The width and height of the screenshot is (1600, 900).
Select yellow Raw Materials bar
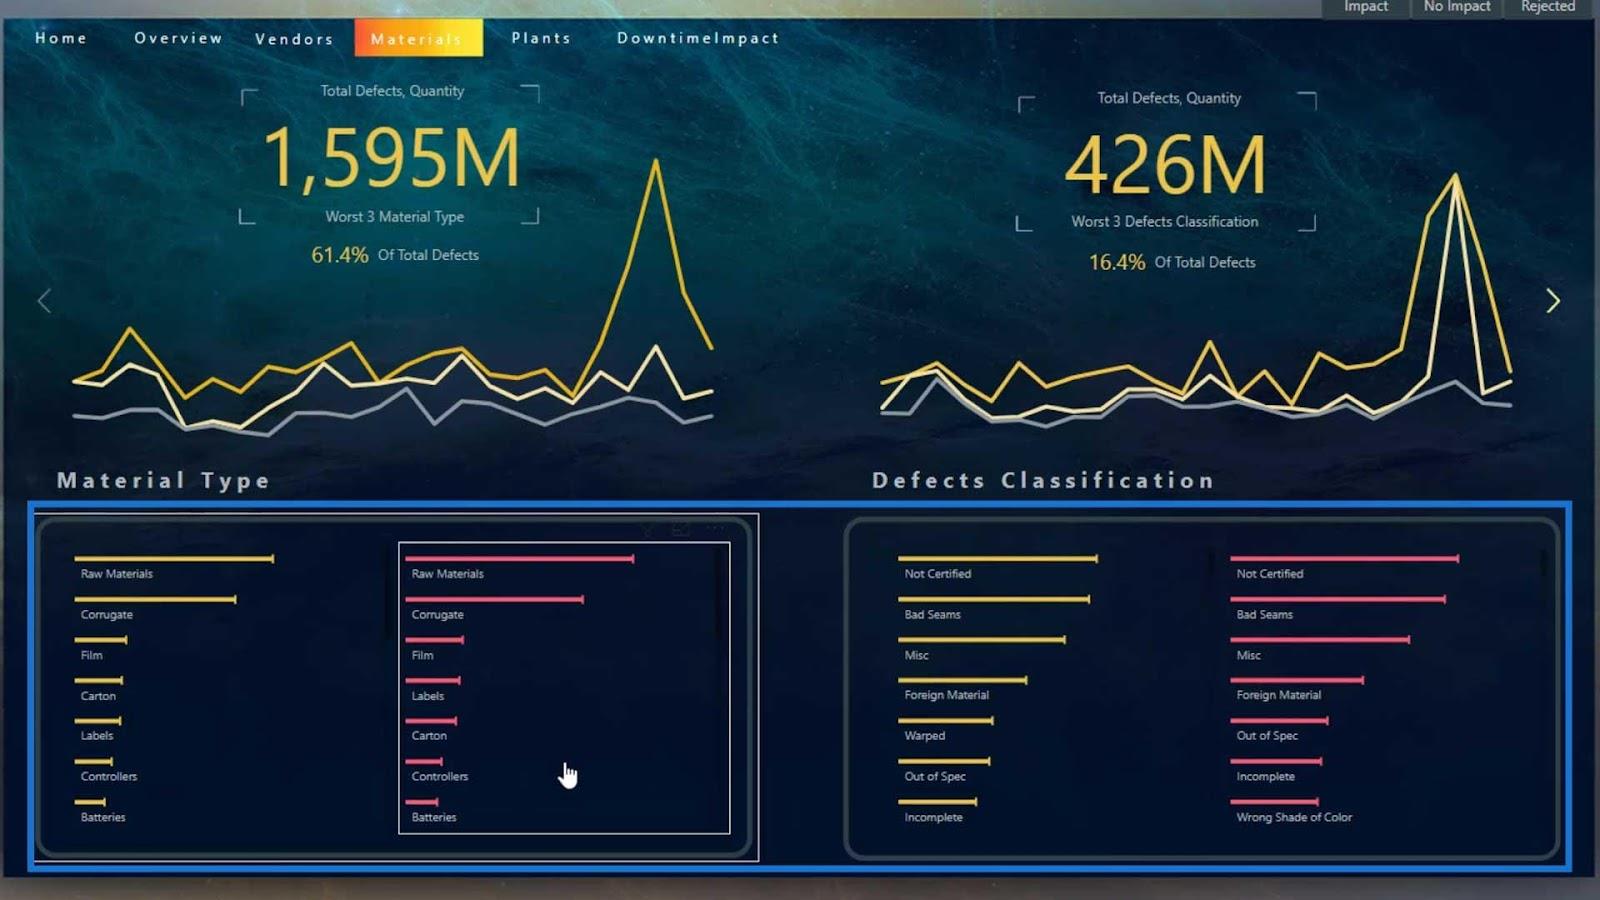174,558
